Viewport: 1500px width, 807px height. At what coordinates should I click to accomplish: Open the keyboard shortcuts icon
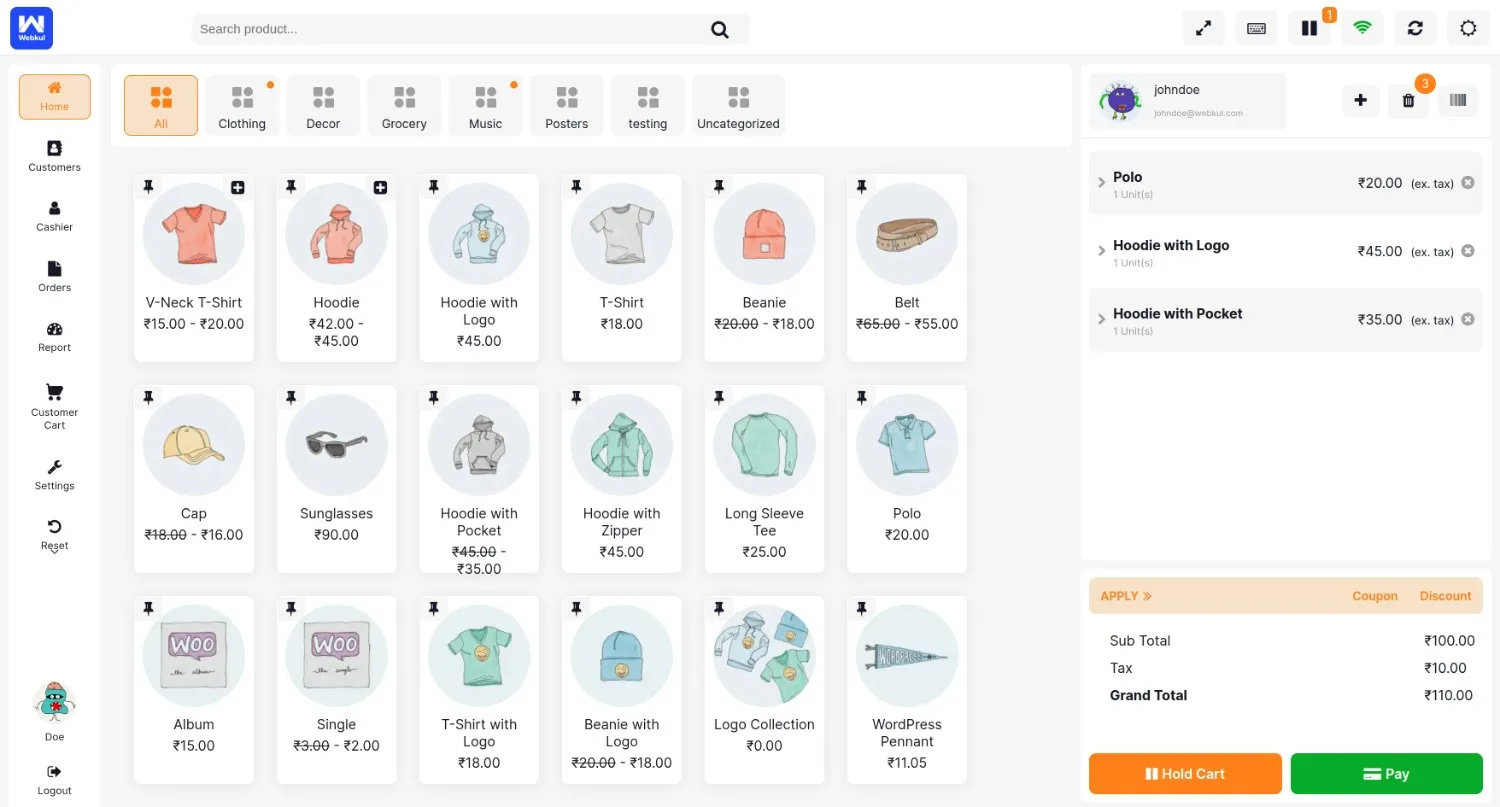point(1257,28)
